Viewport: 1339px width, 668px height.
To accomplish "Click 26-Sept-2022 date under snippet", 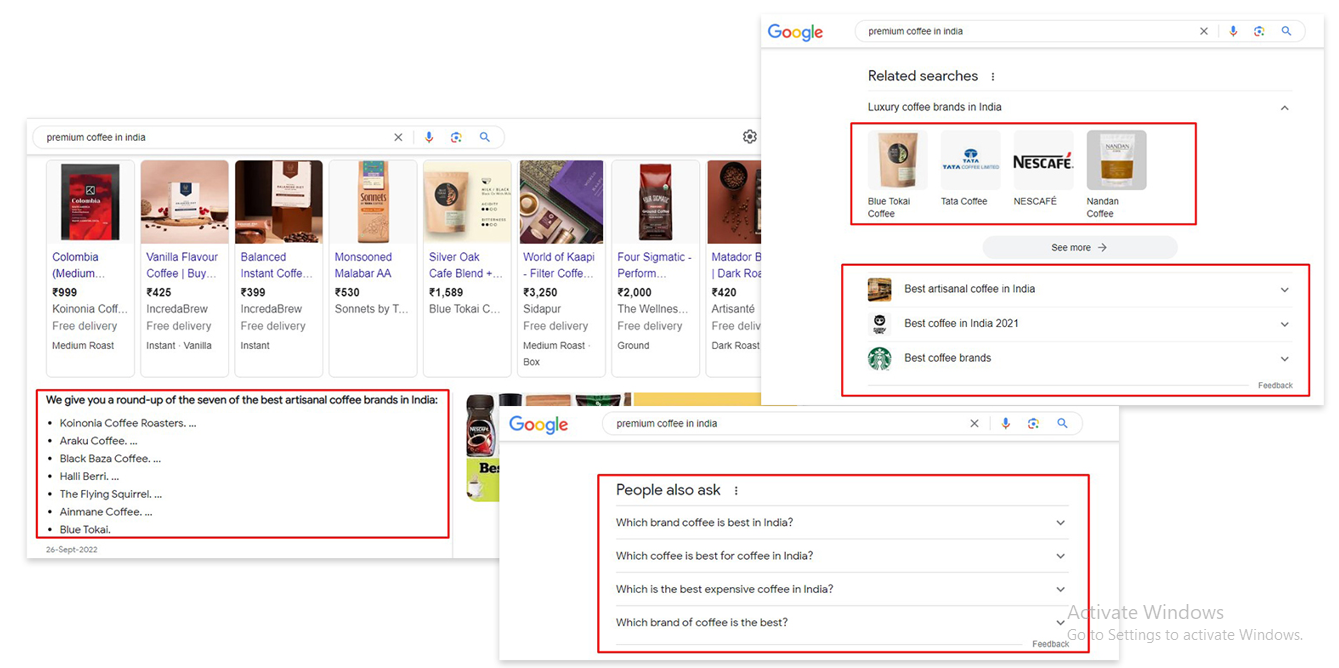I will coord(72,550).
